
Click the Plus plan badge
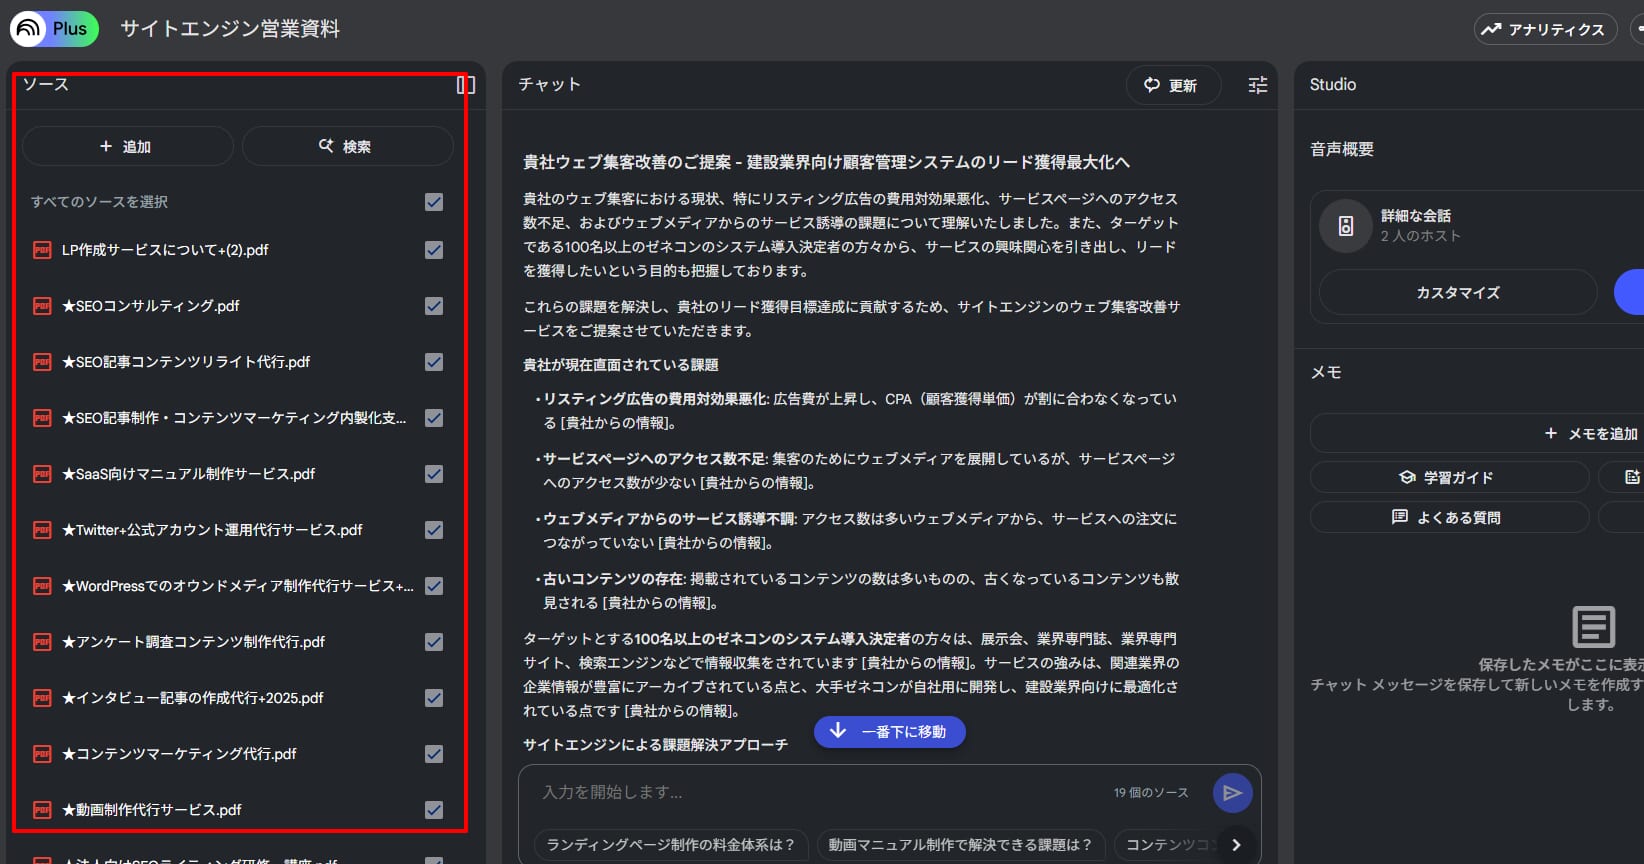tap(70, 29)
